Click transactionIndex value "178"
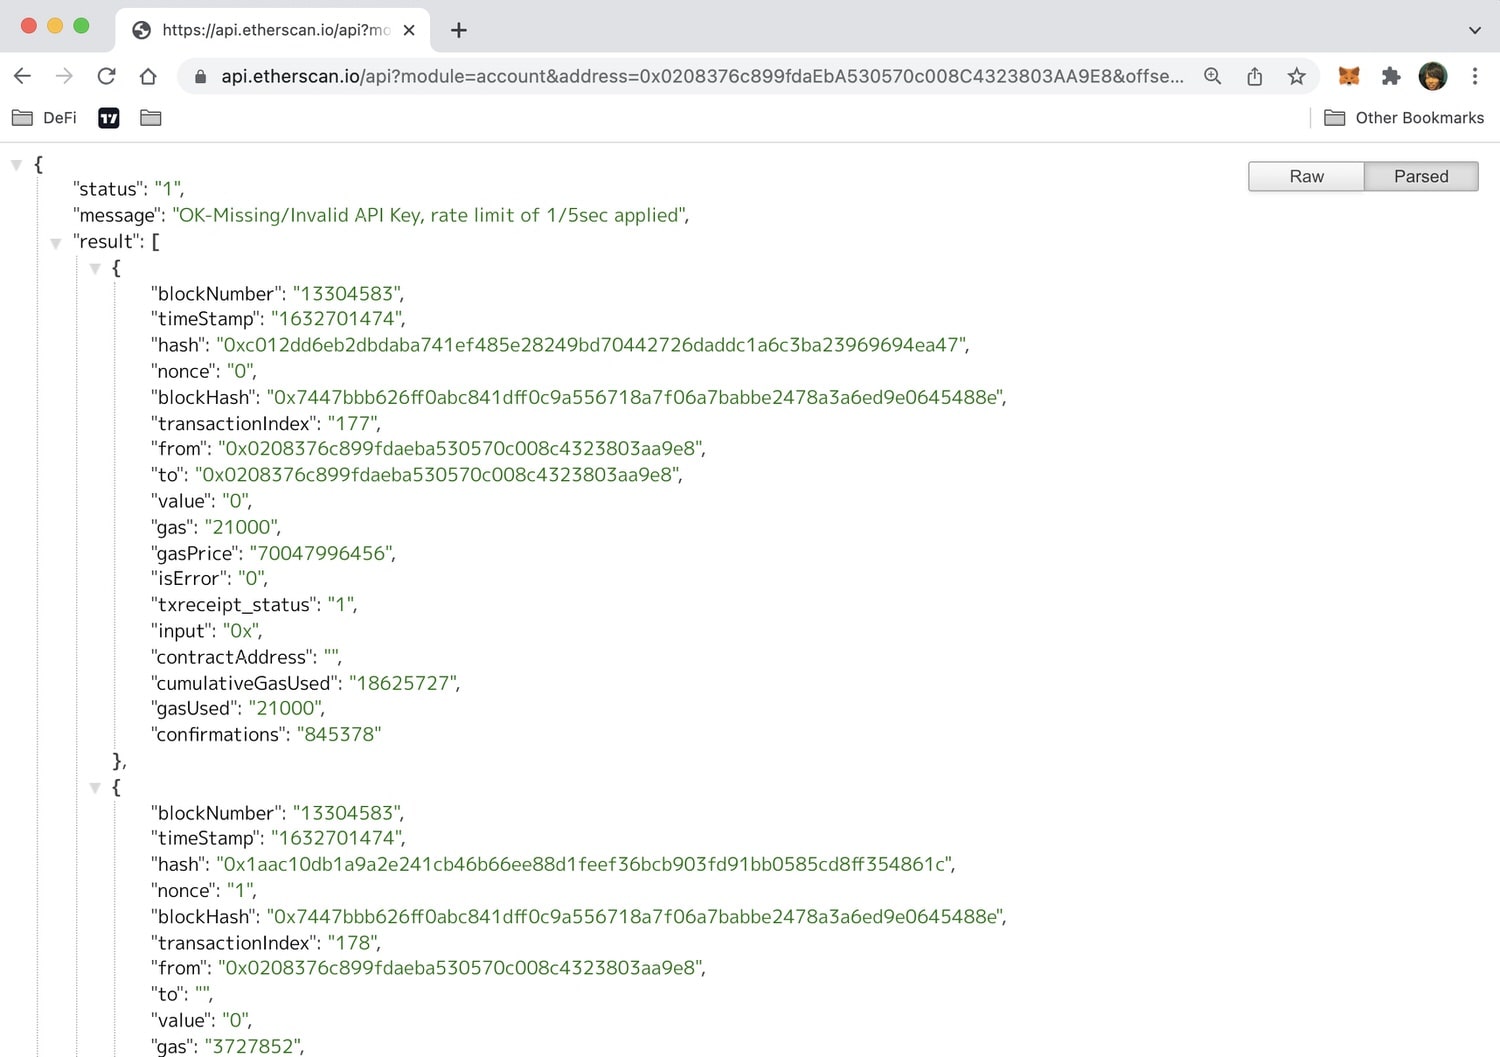Image resolution: width=1500 pixels, height=1057 pixels. point(353,943)
